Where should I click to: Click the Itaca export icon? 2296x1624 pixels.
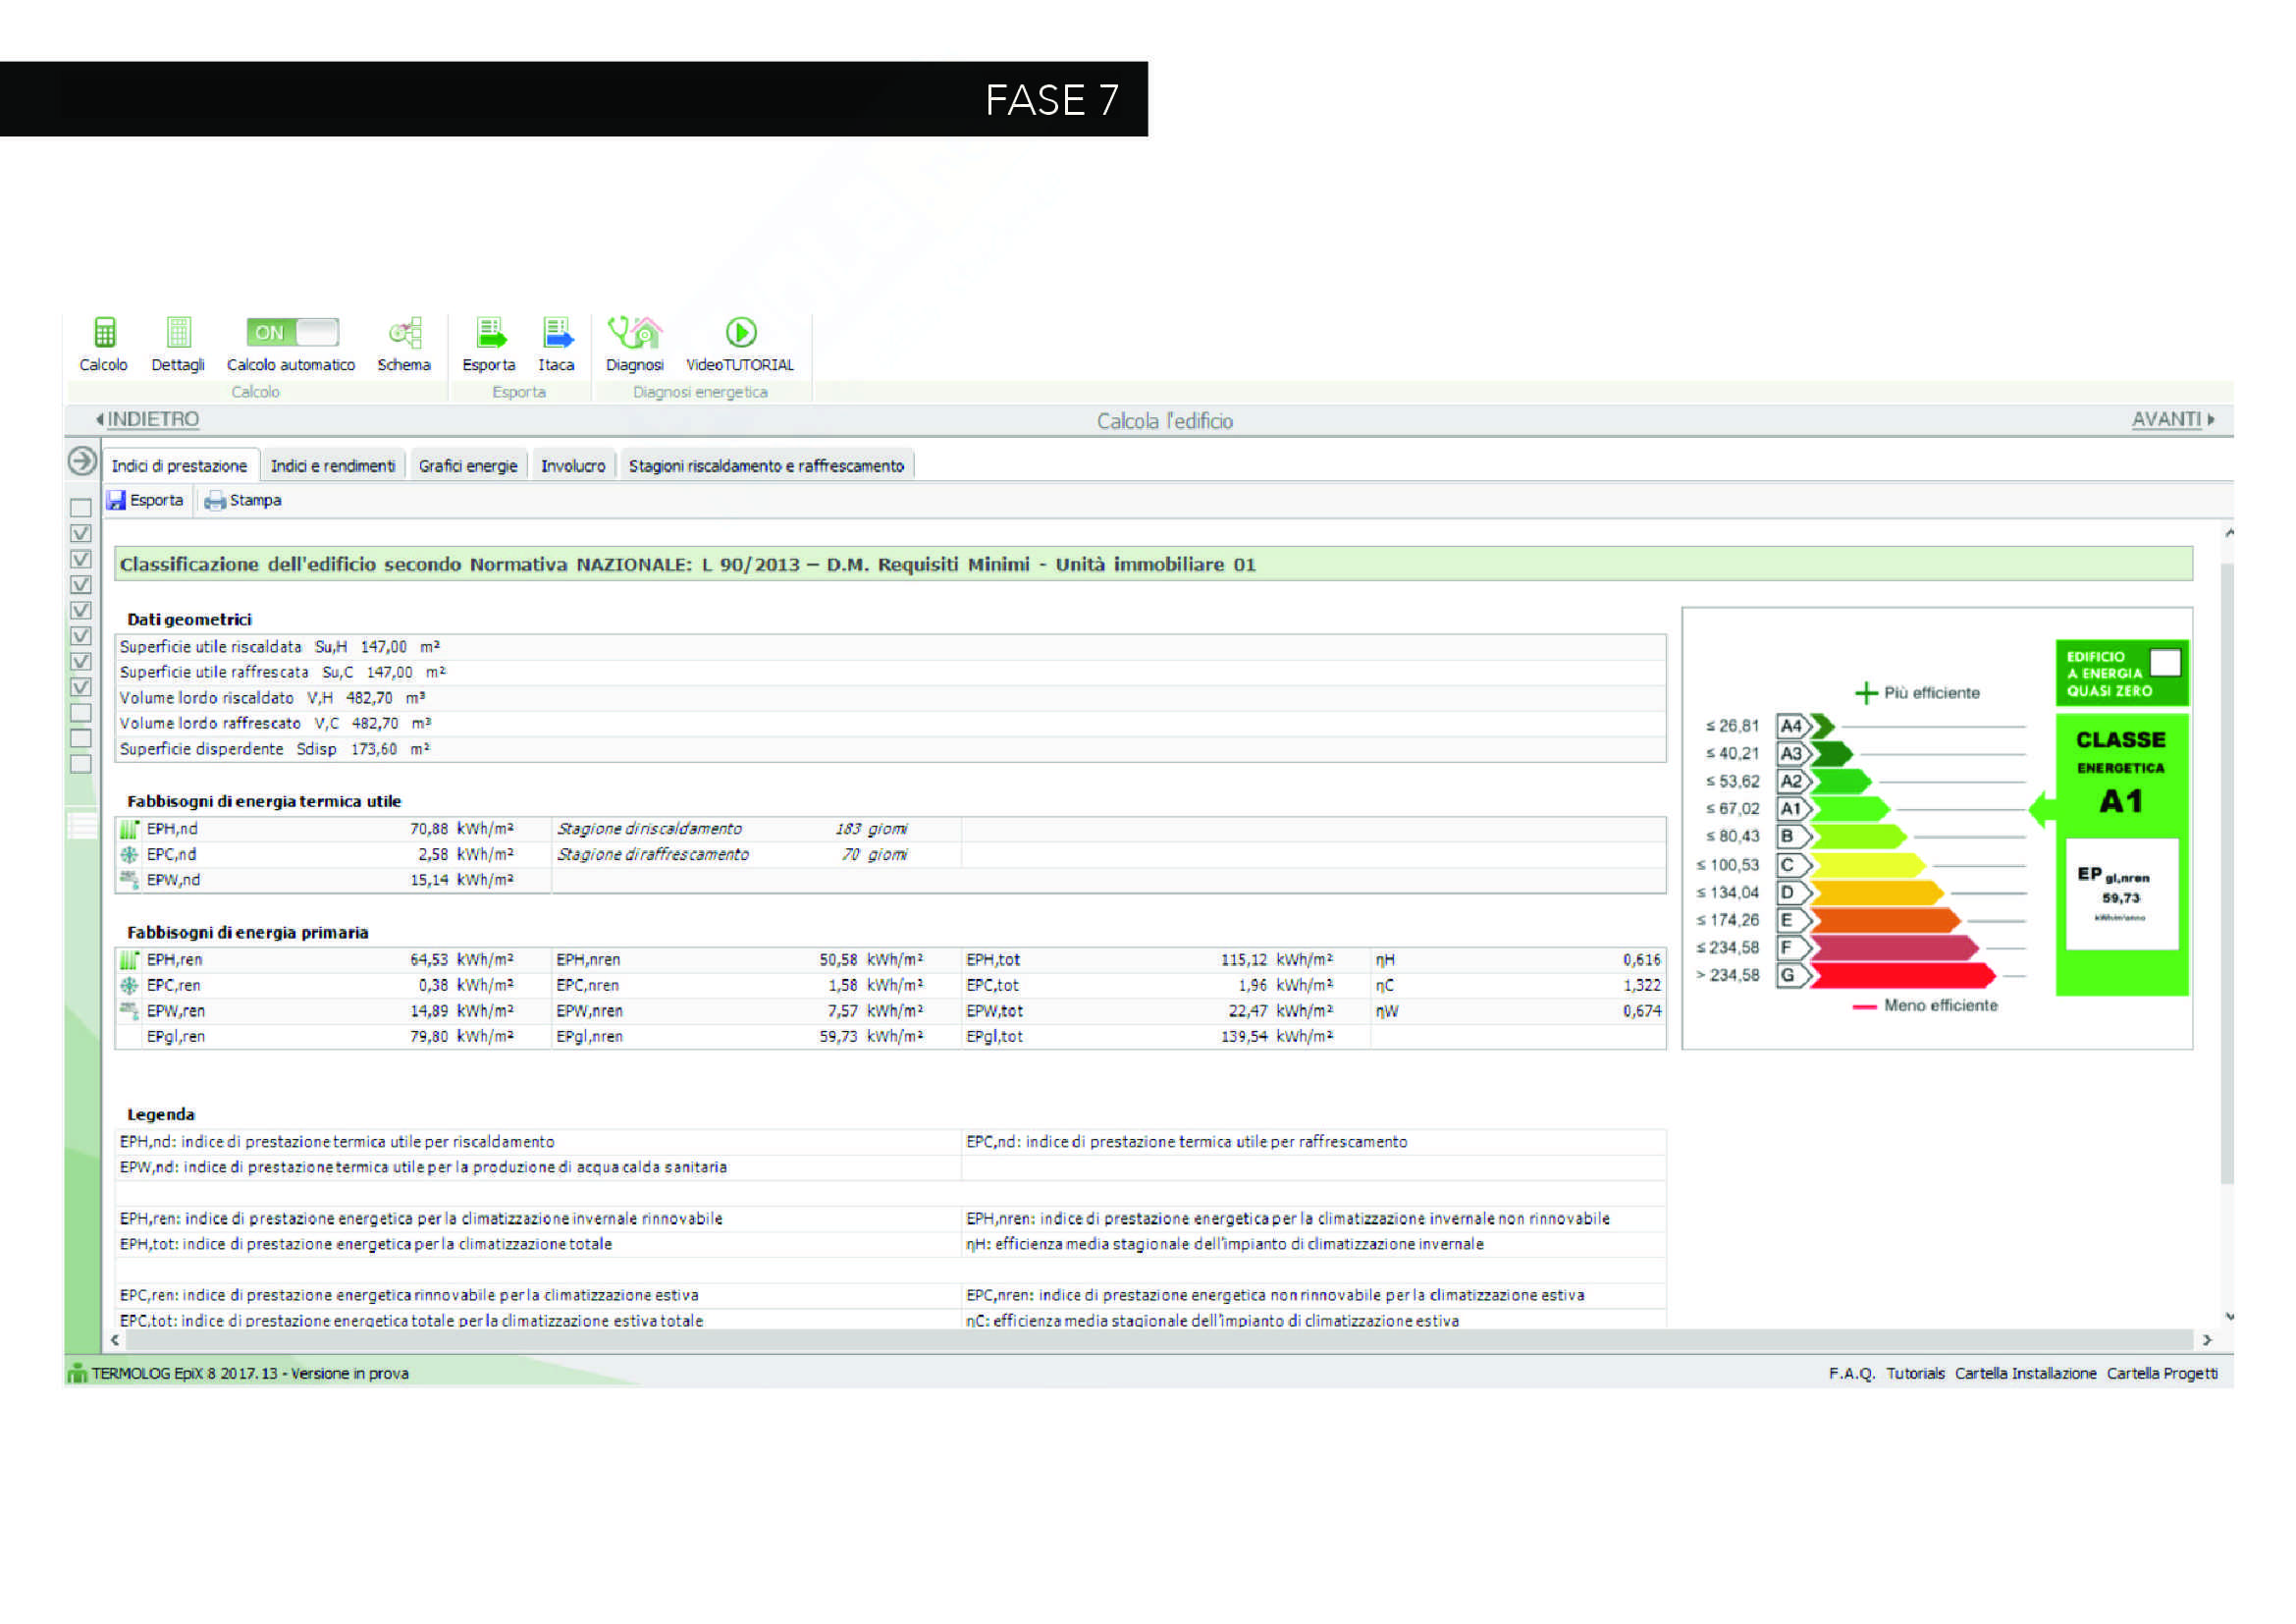click(x=557, y=332)
